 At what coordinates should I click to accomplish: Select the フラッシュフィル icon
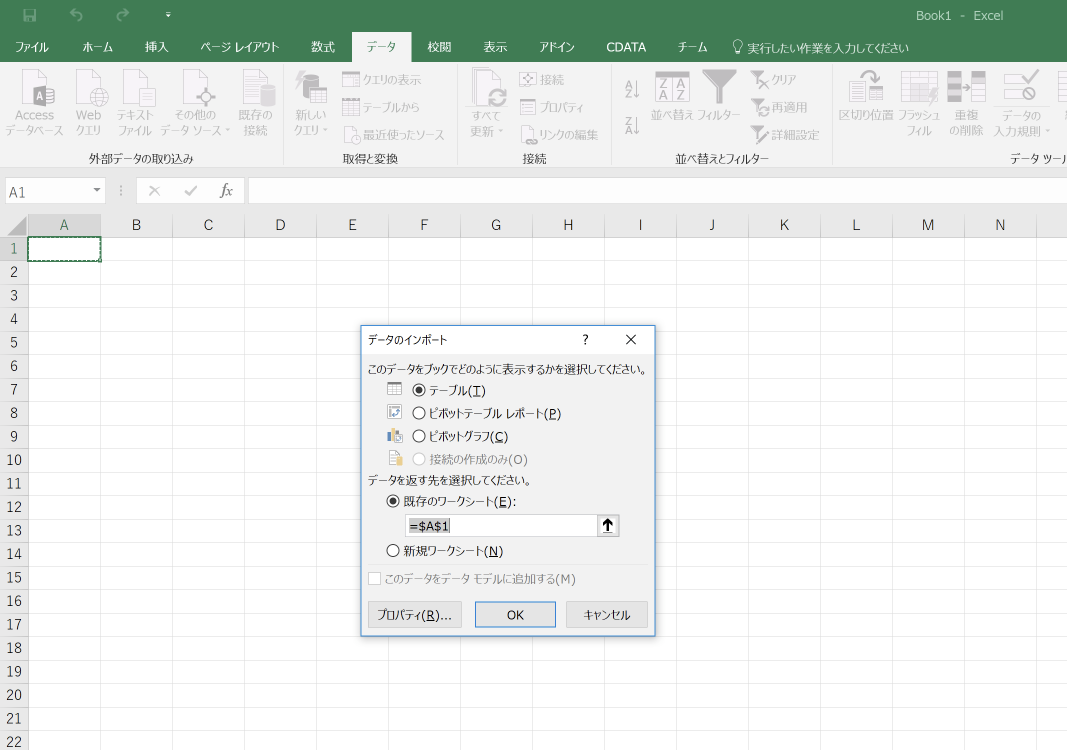918,100
